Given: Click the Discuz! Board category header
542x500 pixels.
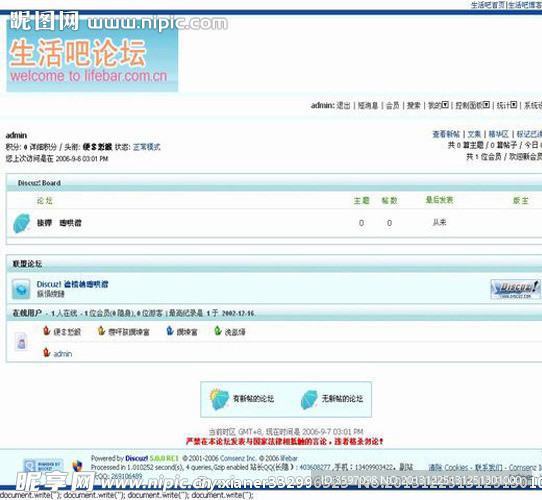Looking at the screenshot, I should click(x=39, y=183).
